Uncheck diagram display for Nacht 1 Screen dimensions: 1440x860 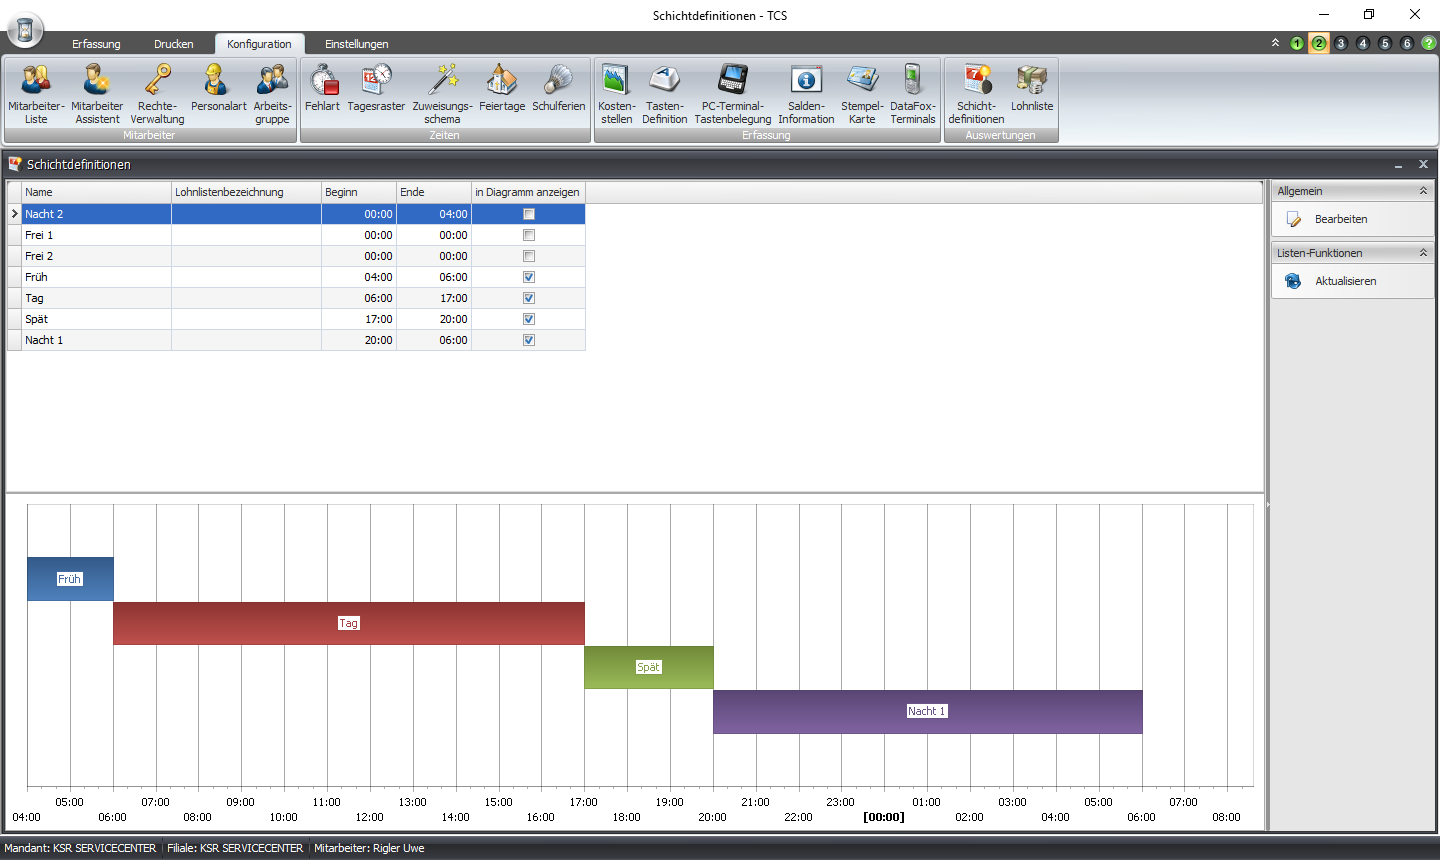point(529,340)
